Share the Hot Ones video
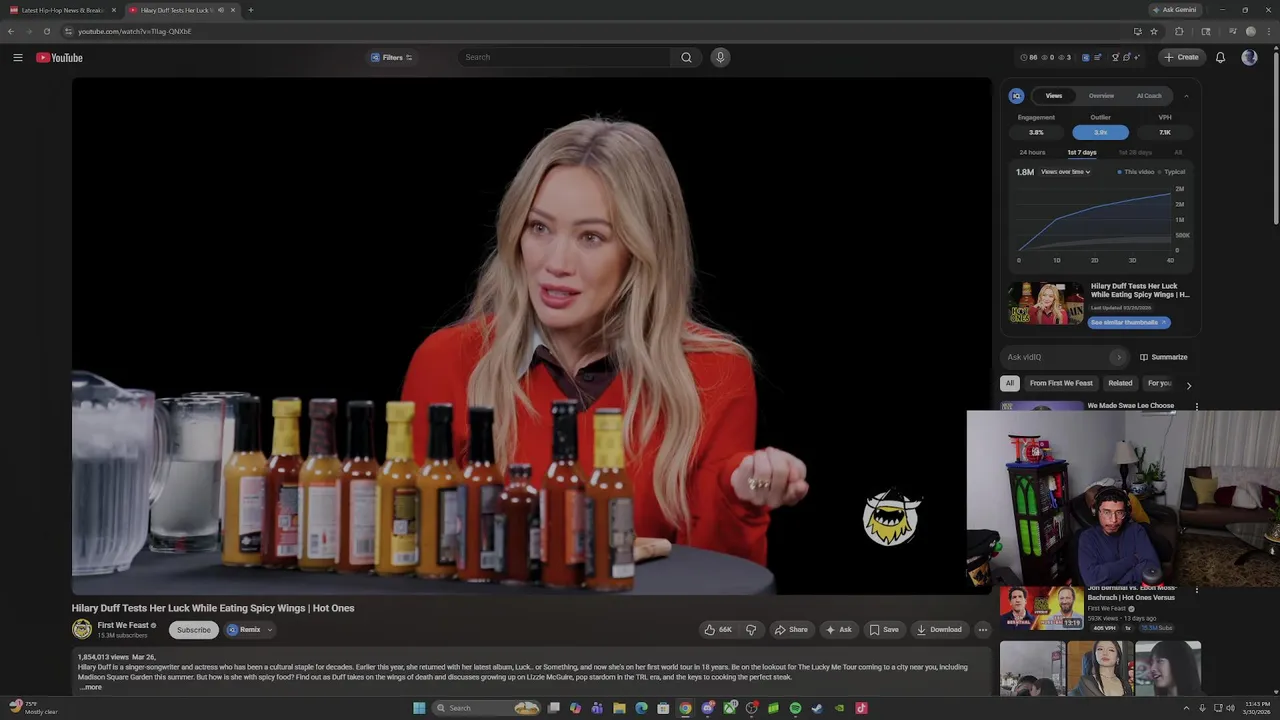 point(790,630)
